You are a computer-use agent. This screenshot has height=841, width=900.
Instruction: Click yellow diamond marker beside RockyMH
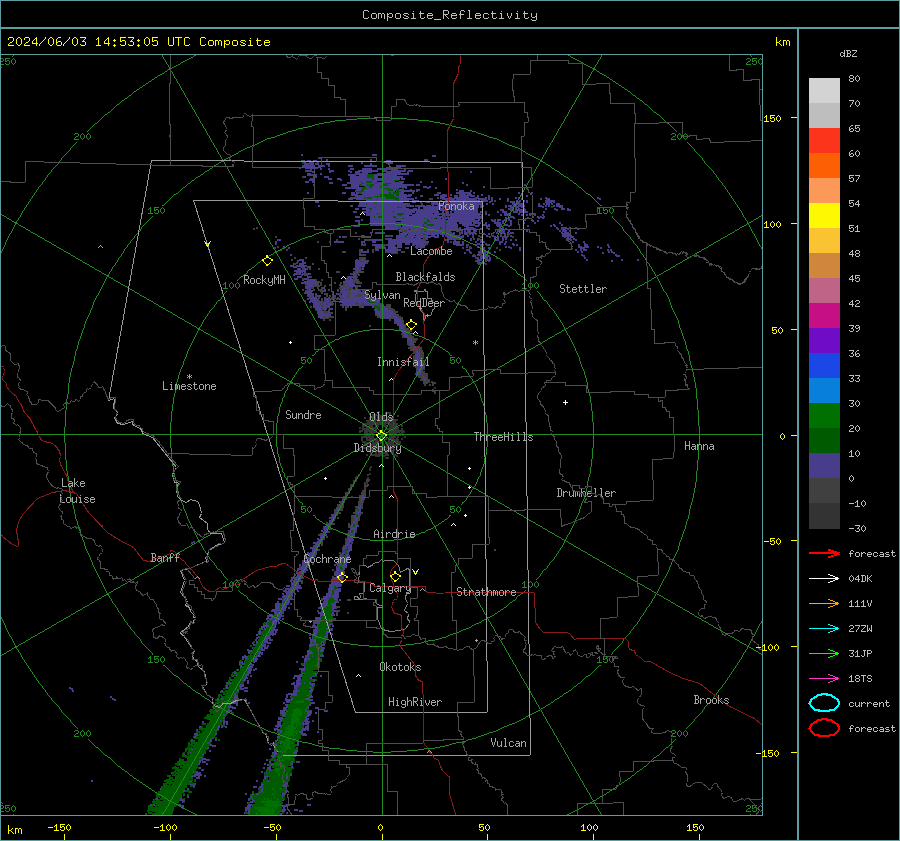[x=267, y=261]
